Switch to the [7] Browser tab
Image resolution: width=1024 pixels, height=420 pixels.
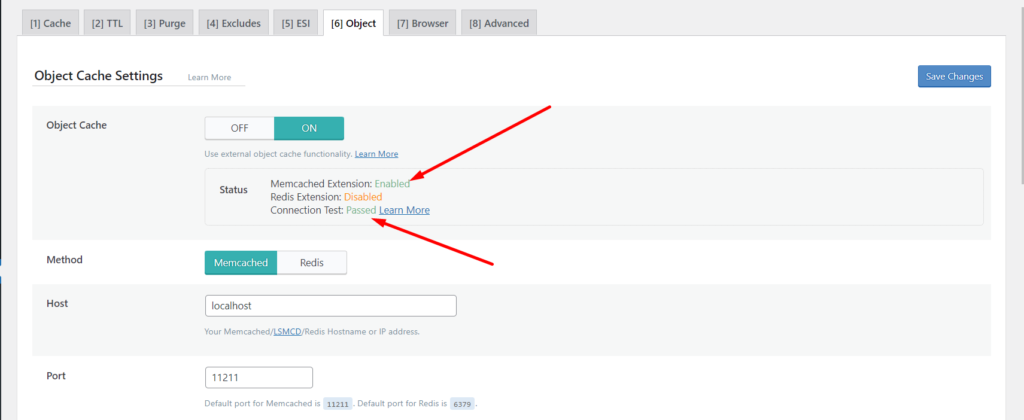coord(423,23)
